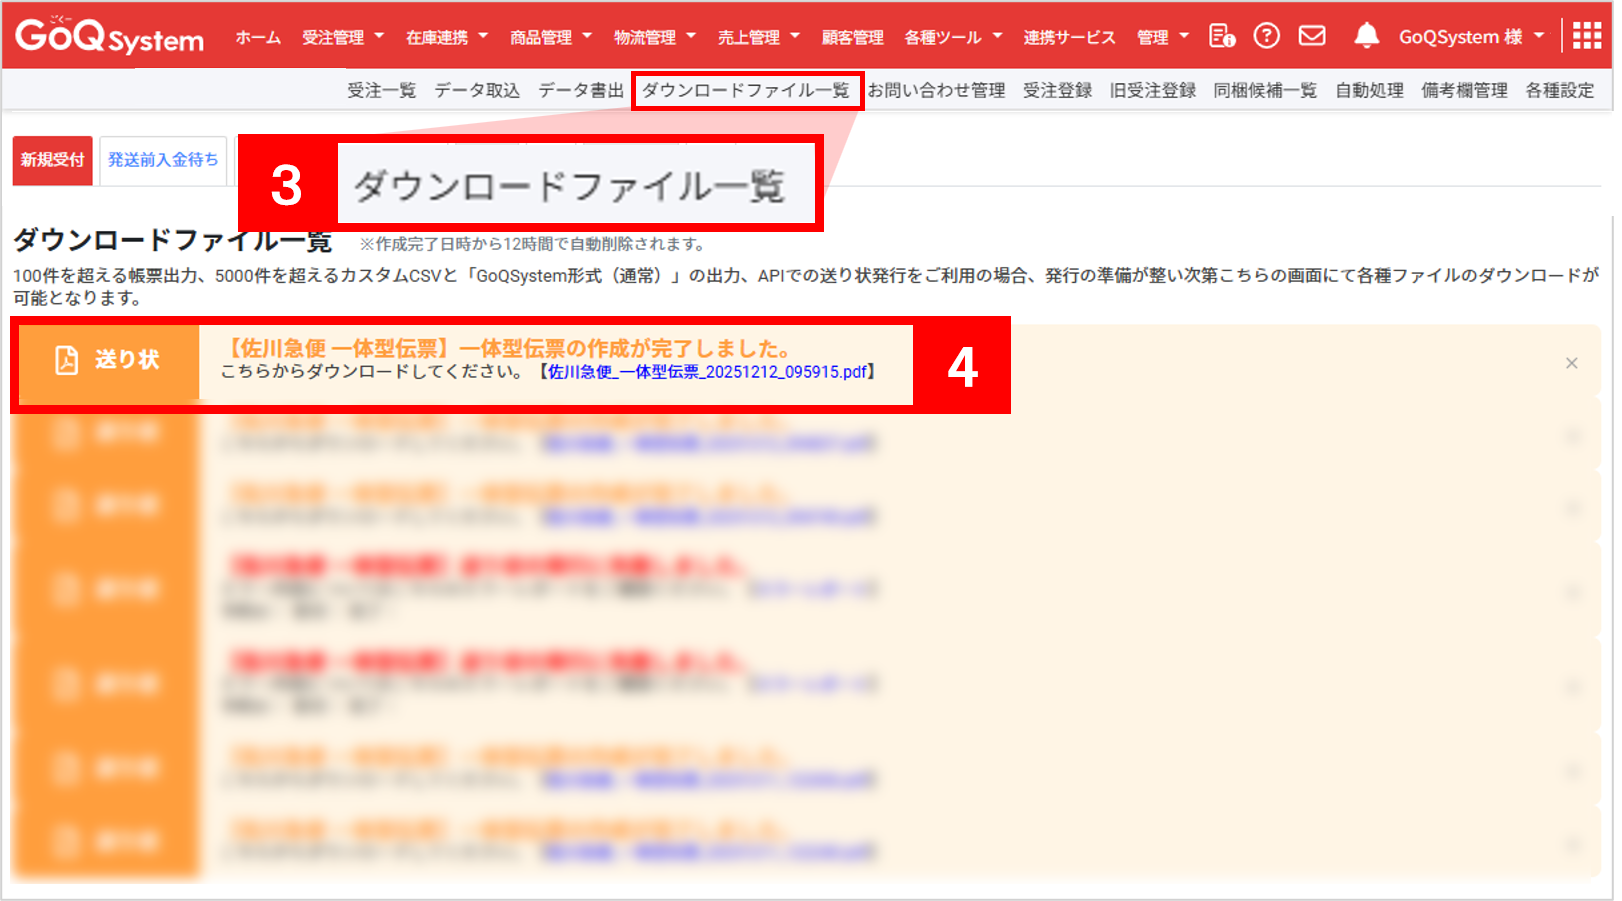The image size is (1622, 901).
Task: Dismiss the 佐川急便 一体型伝票 completion notification
Action: 1571,363
